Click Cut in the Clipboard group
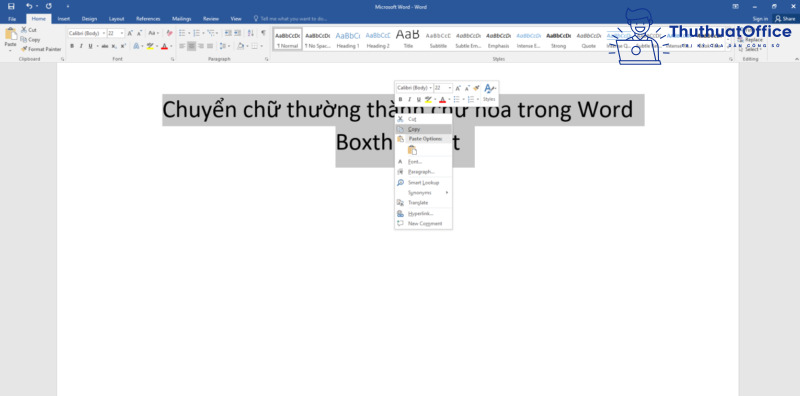 point(29,30)
